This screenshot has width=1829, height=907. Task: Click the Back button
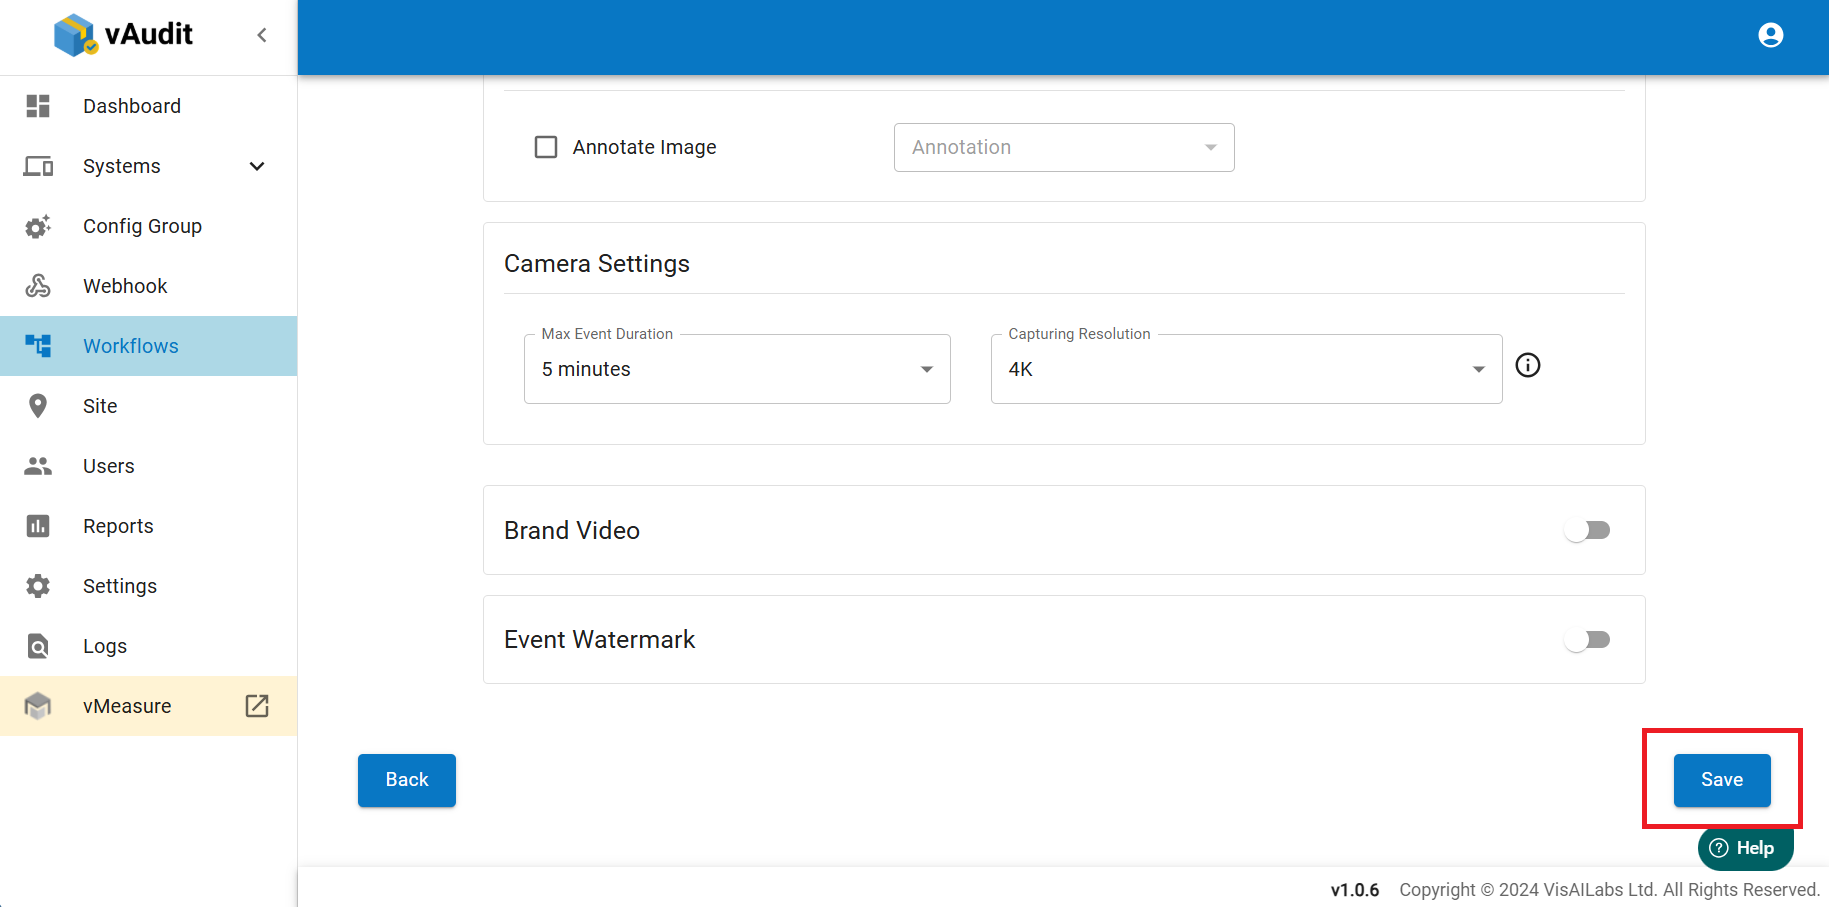coord(407,780)
